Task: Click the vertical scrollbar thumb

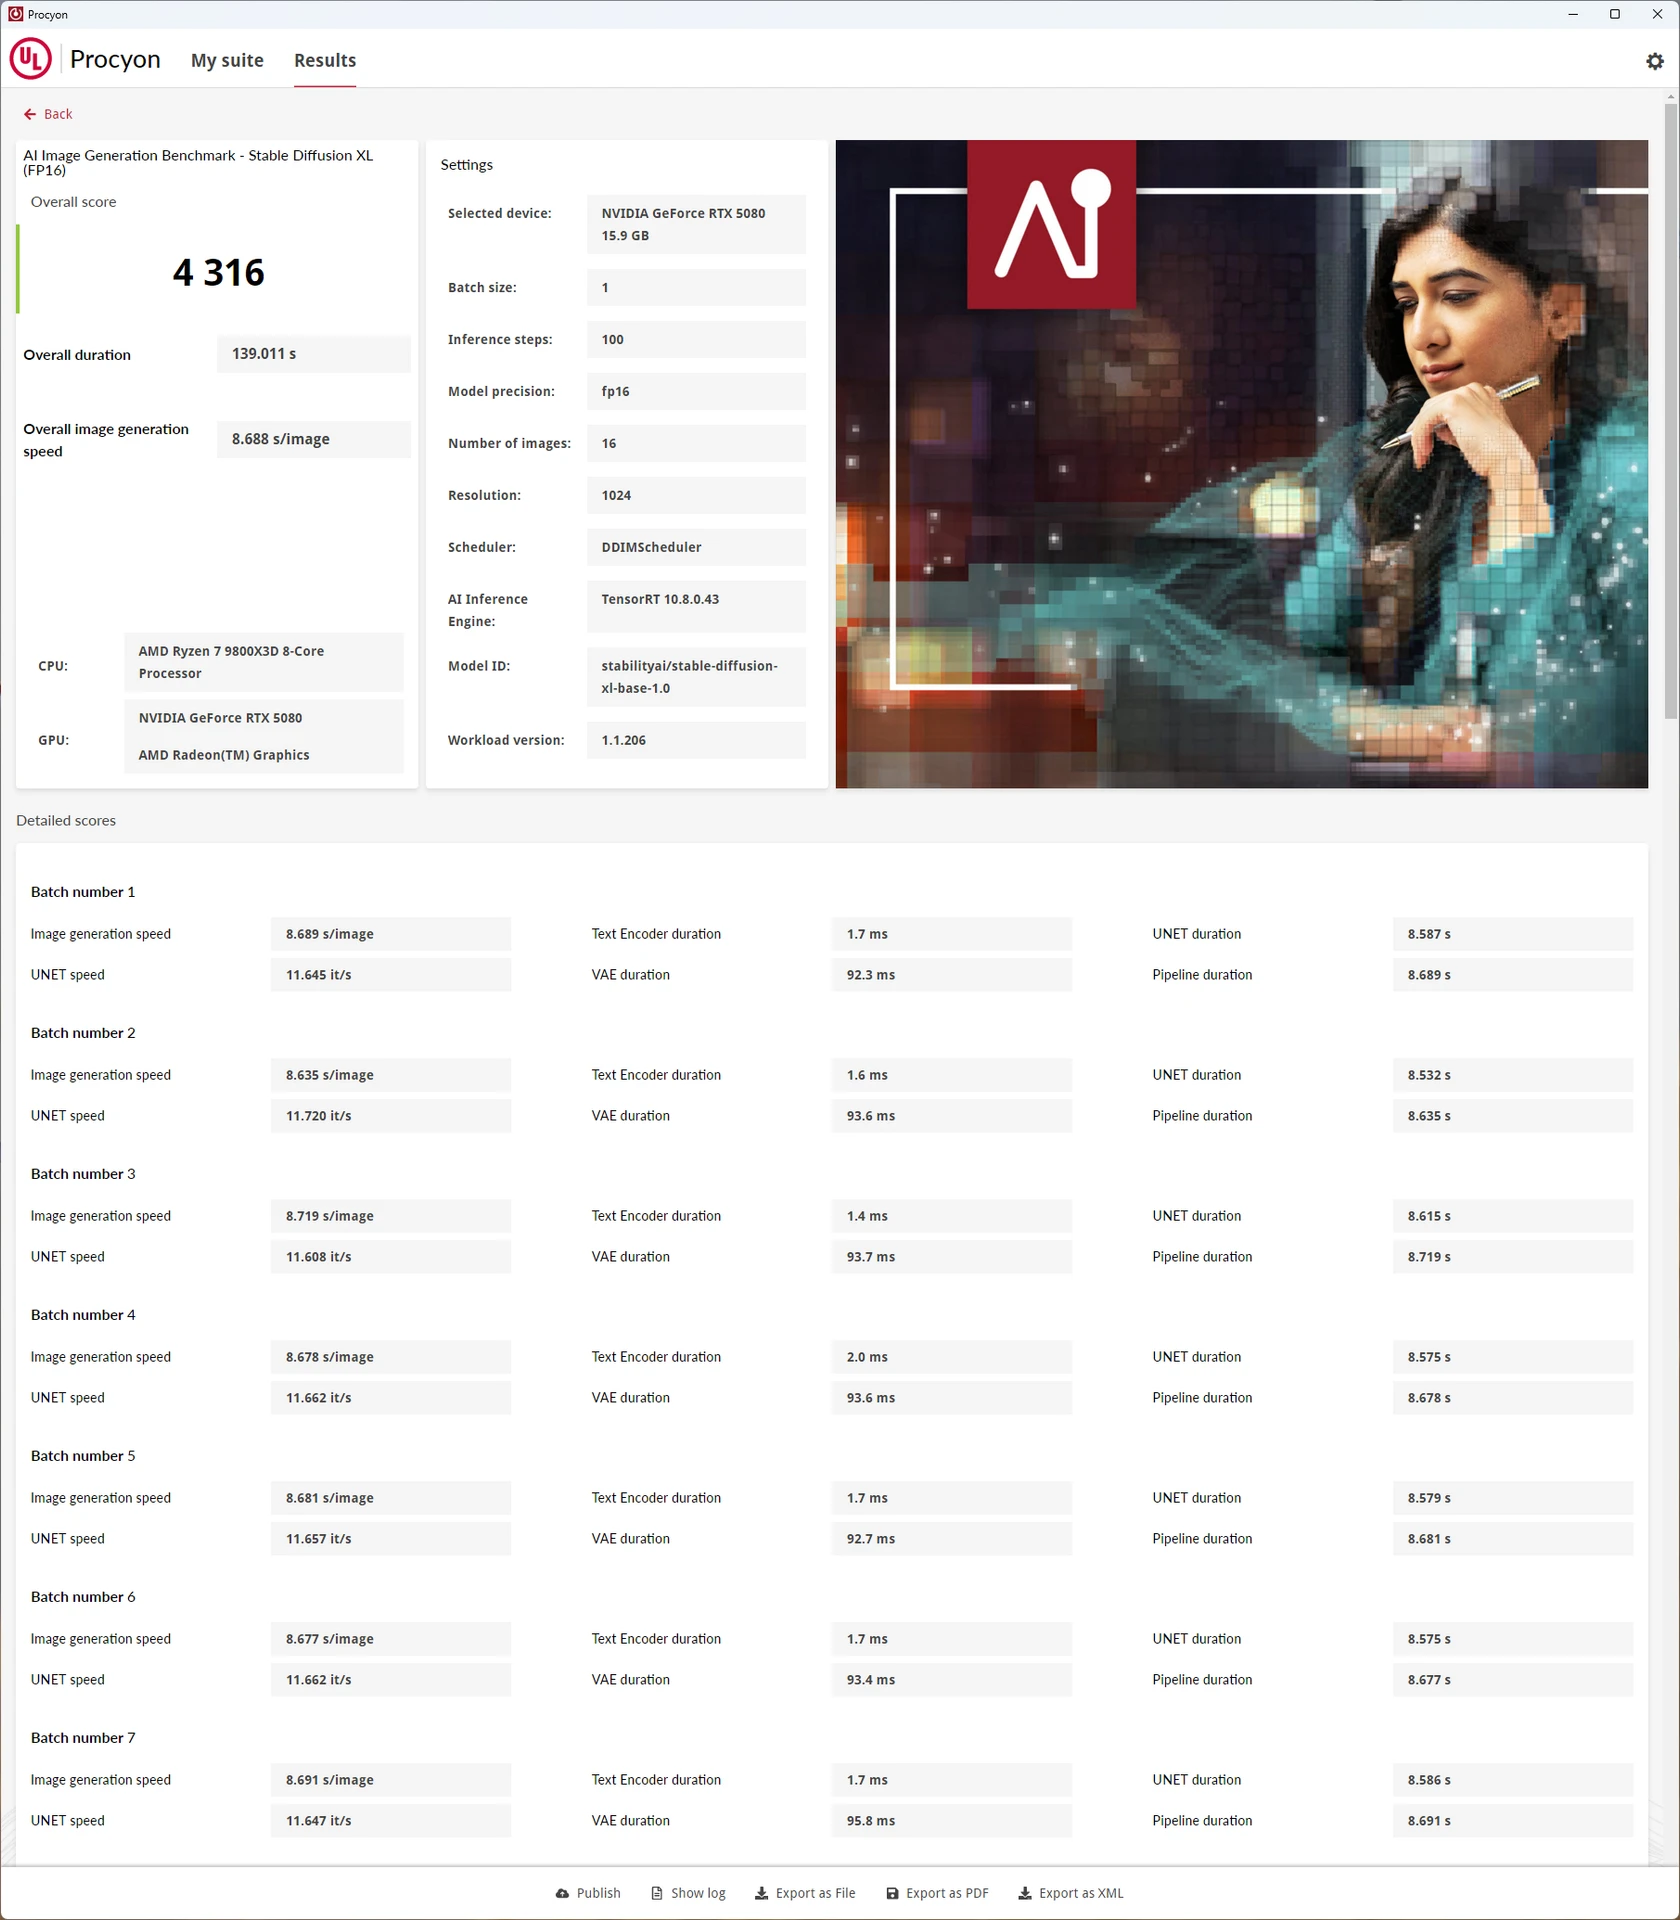Action: pyautogui.click(x=1671, y=410)
